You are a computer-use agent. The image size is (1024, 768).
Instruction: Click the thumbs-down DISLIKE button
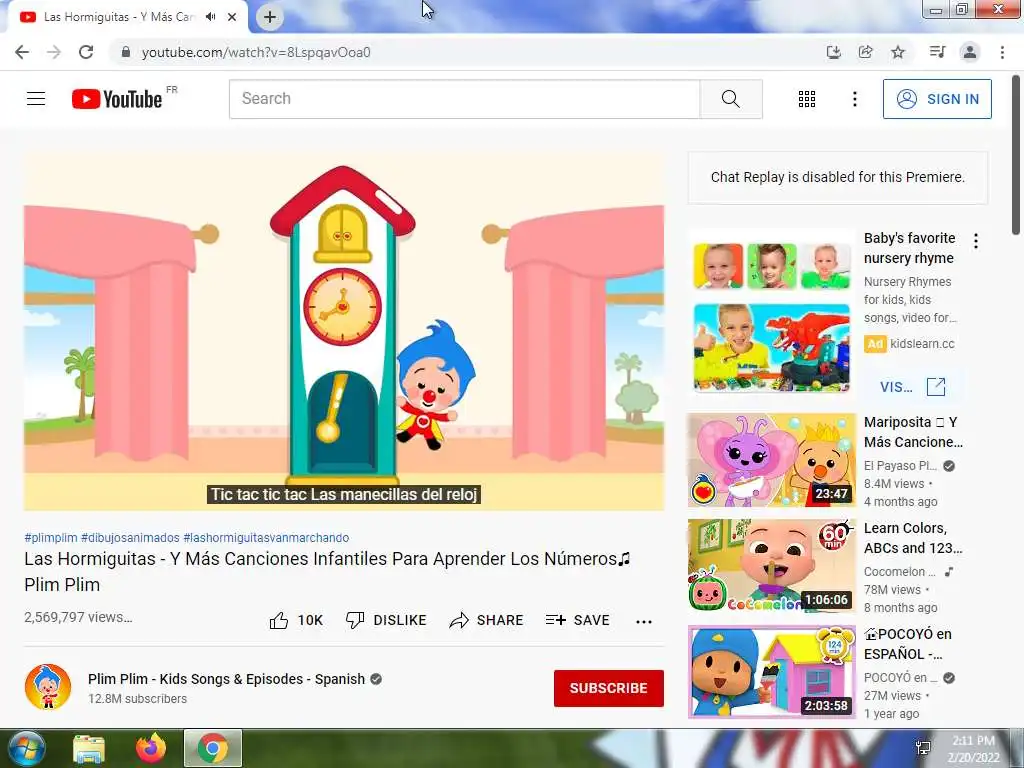point(386,620)
